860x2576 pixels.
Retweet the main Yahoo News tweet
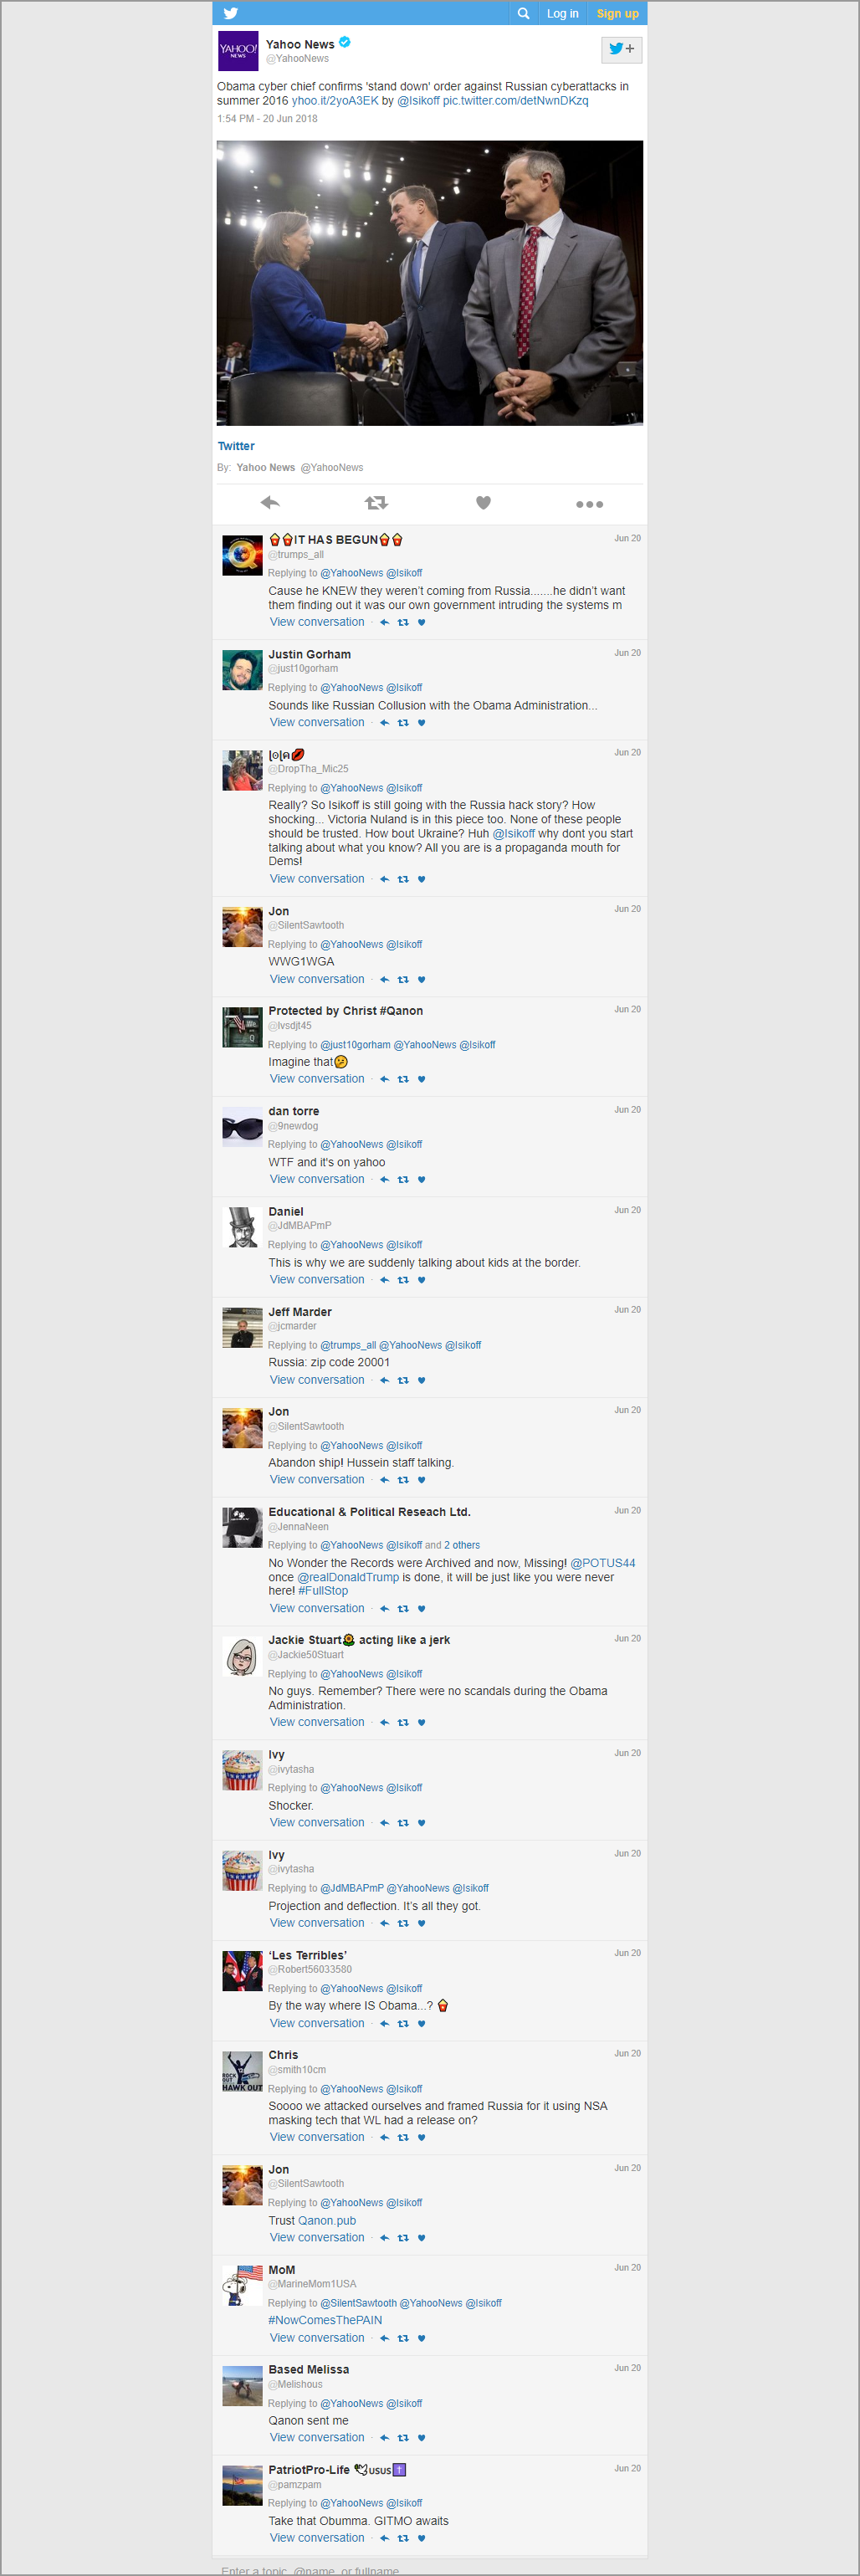376,503
